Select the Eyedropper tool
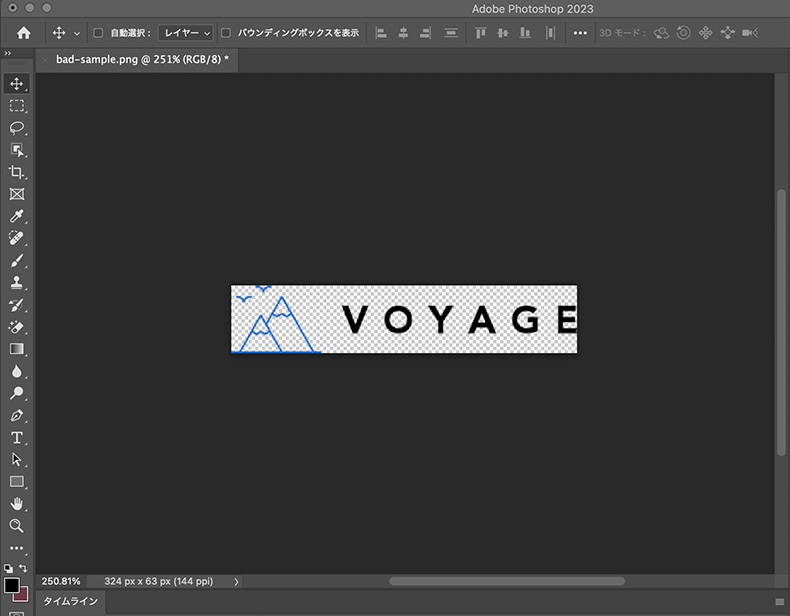This screenshot has height=616, width=790. (x=17, y=216)
